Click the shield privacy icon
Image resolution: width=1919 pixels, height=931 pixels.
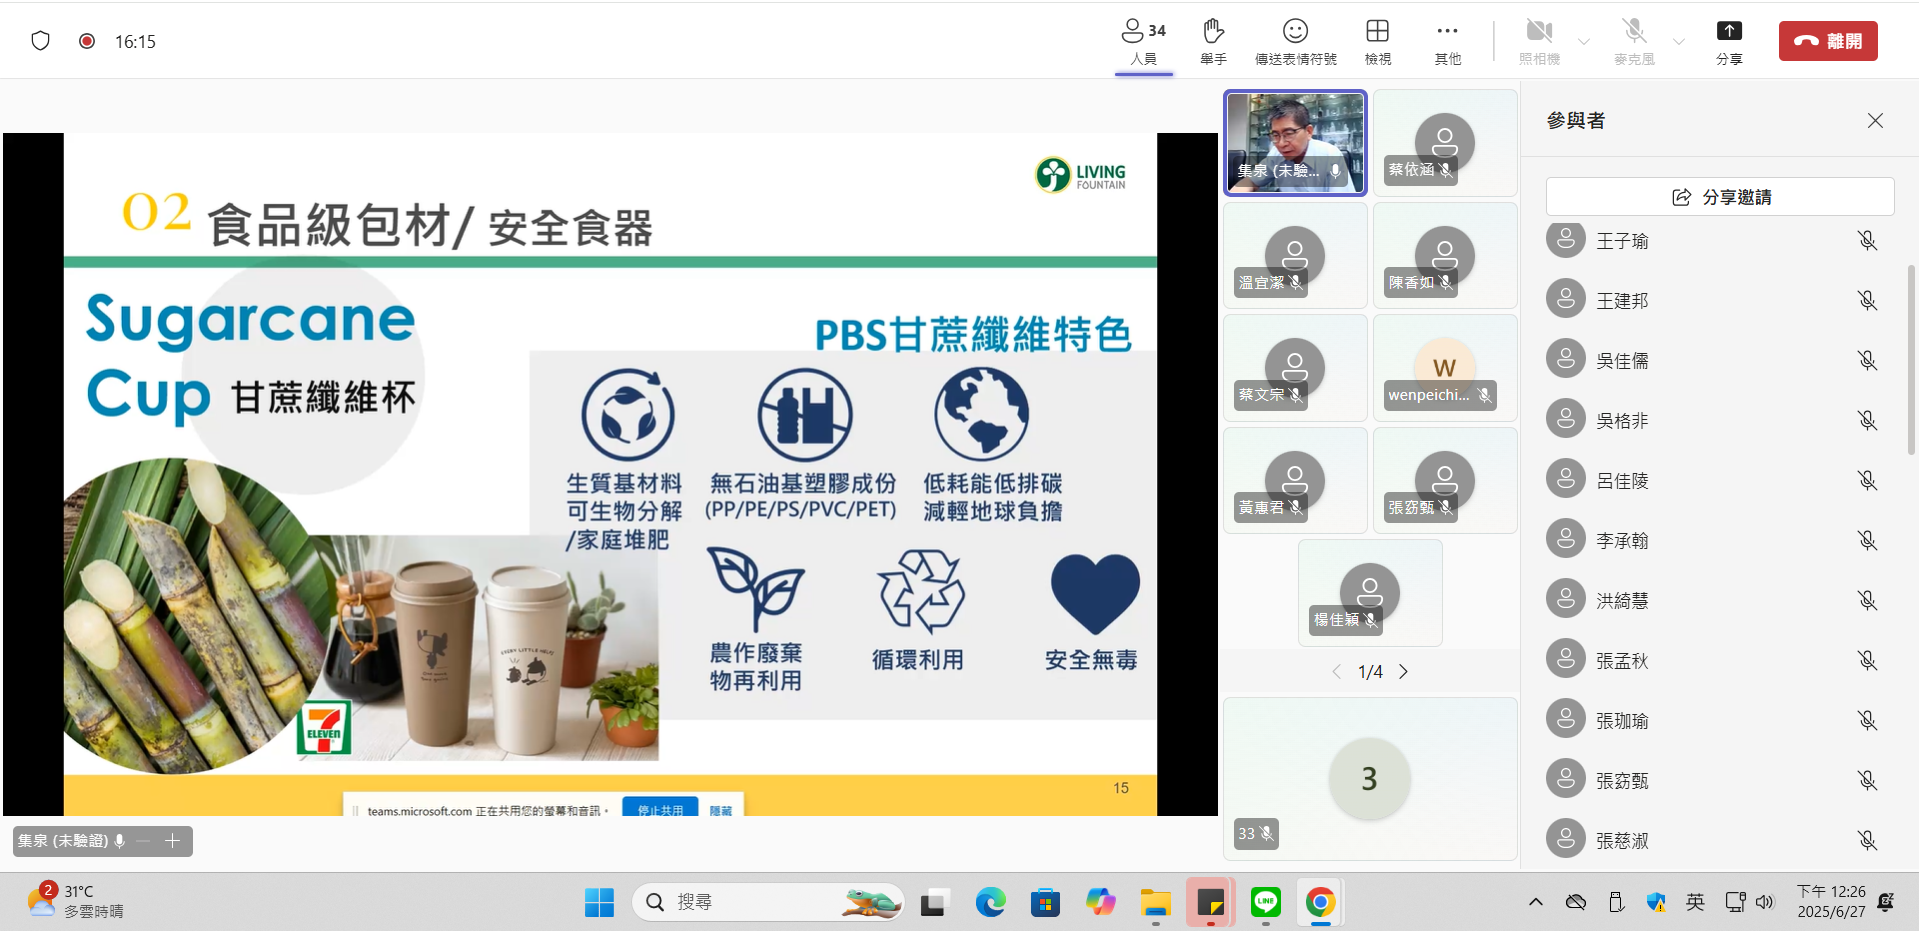pos(41,41)
